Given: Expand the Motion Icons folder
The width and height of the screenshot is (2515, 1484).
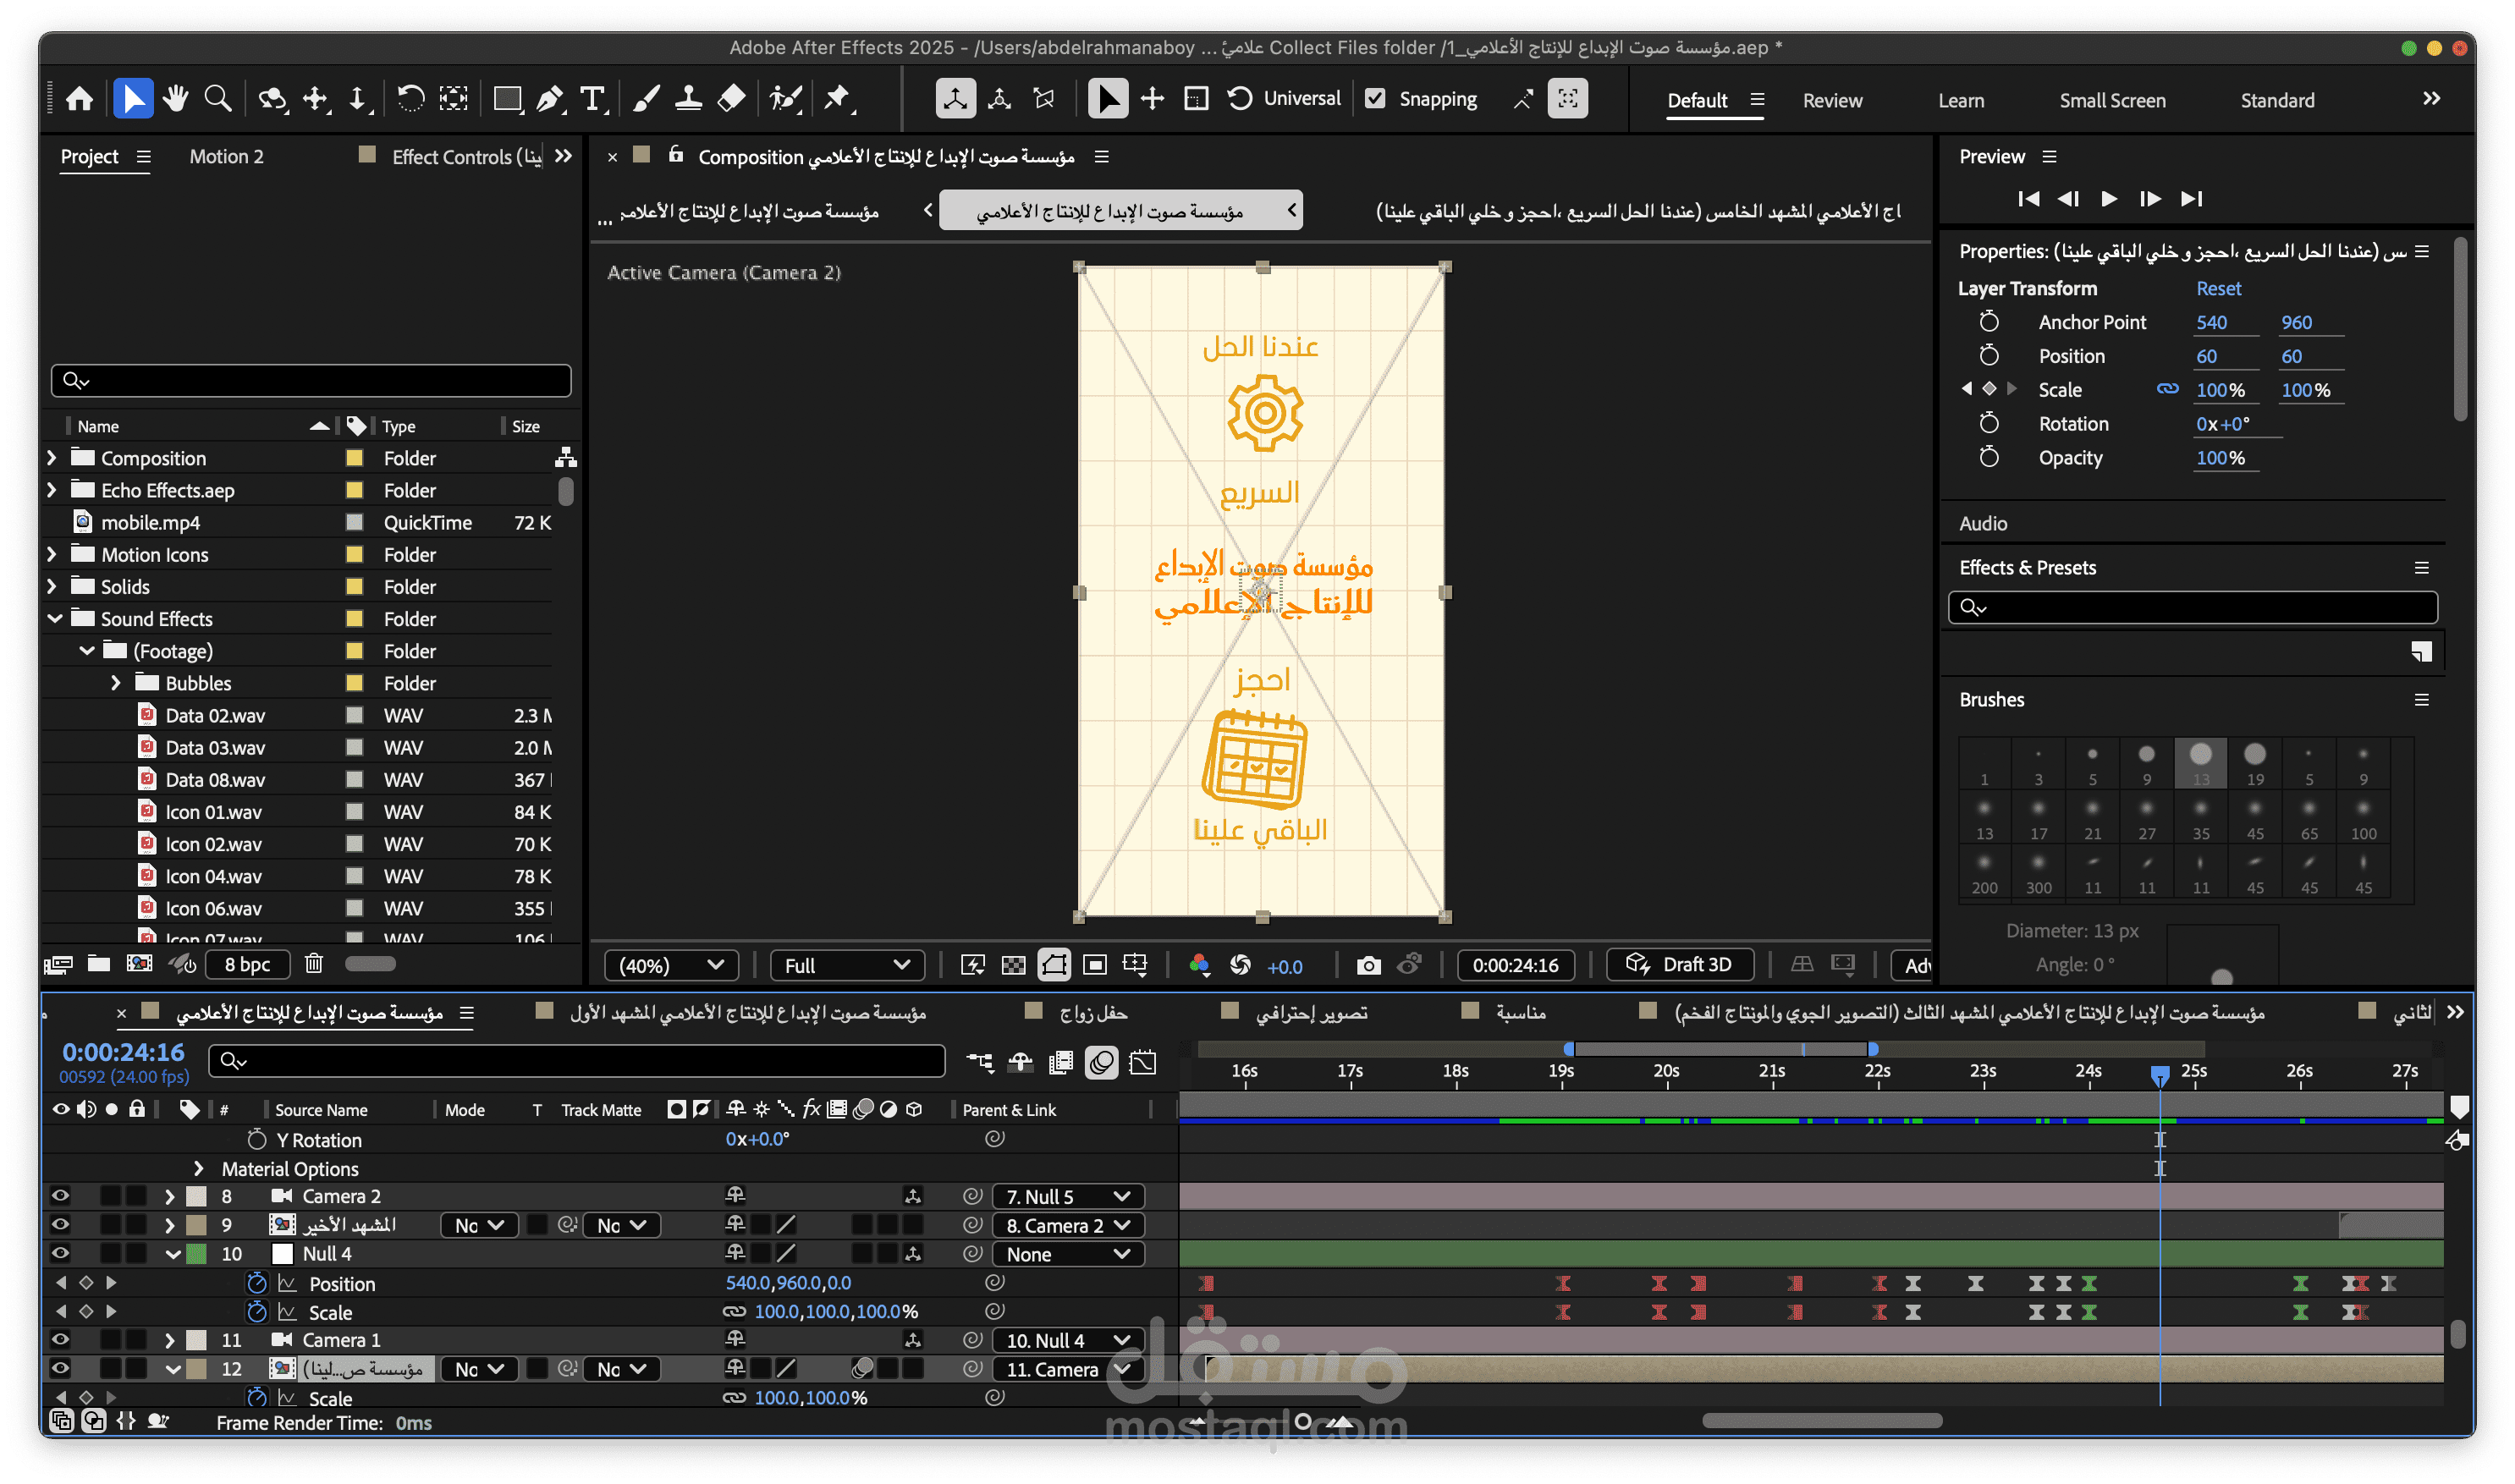Looking at the screenshot, I should pos(52,554).
